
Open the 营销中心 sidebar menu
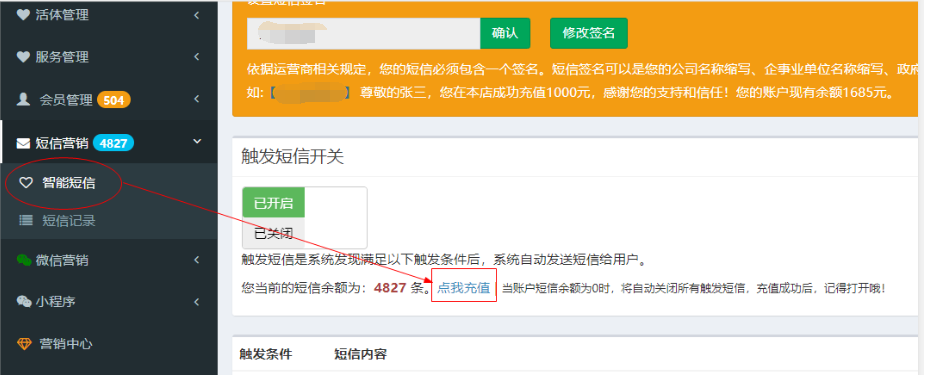point(109,344)
